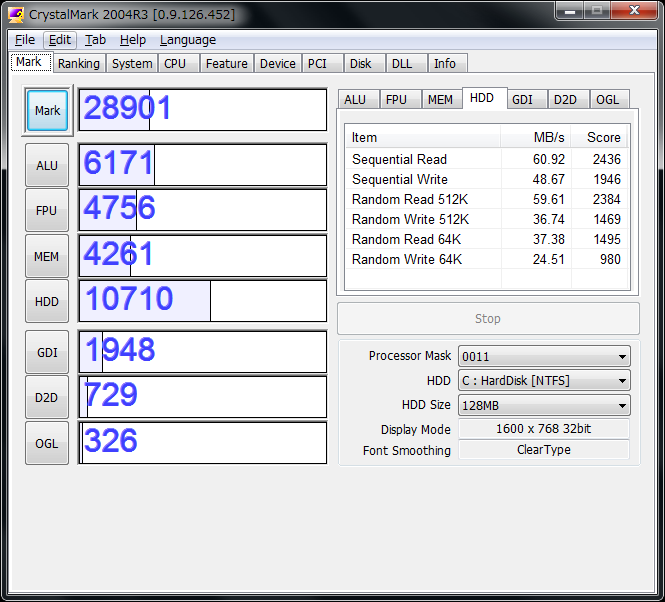Open the Device tab
The image size is (665, 602).
[278, 64]
